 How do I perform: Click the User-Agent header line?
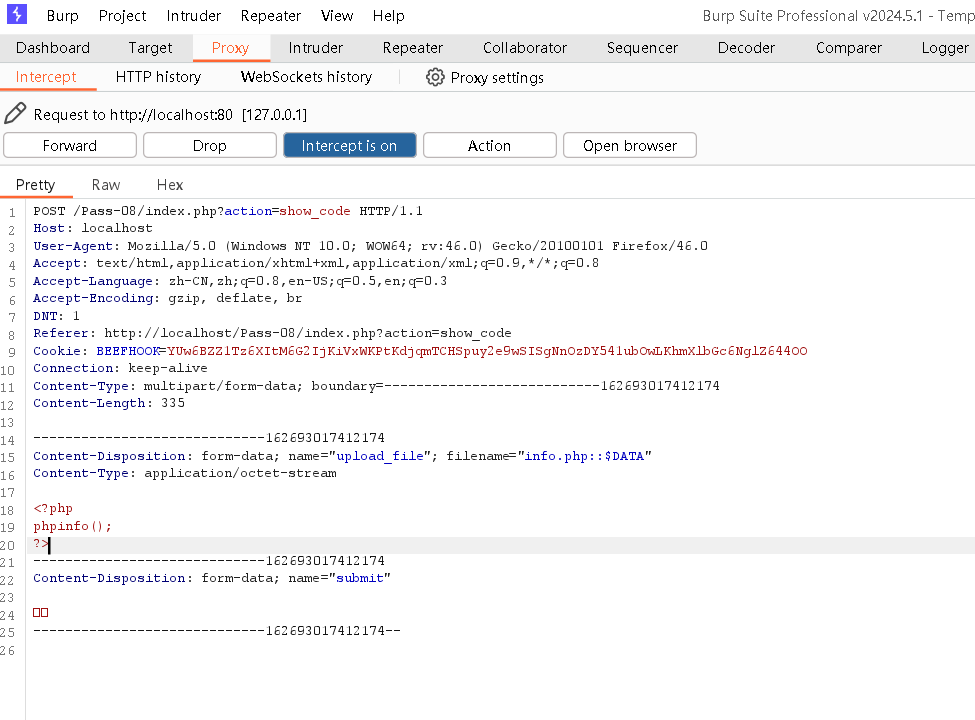coord(370,246)
